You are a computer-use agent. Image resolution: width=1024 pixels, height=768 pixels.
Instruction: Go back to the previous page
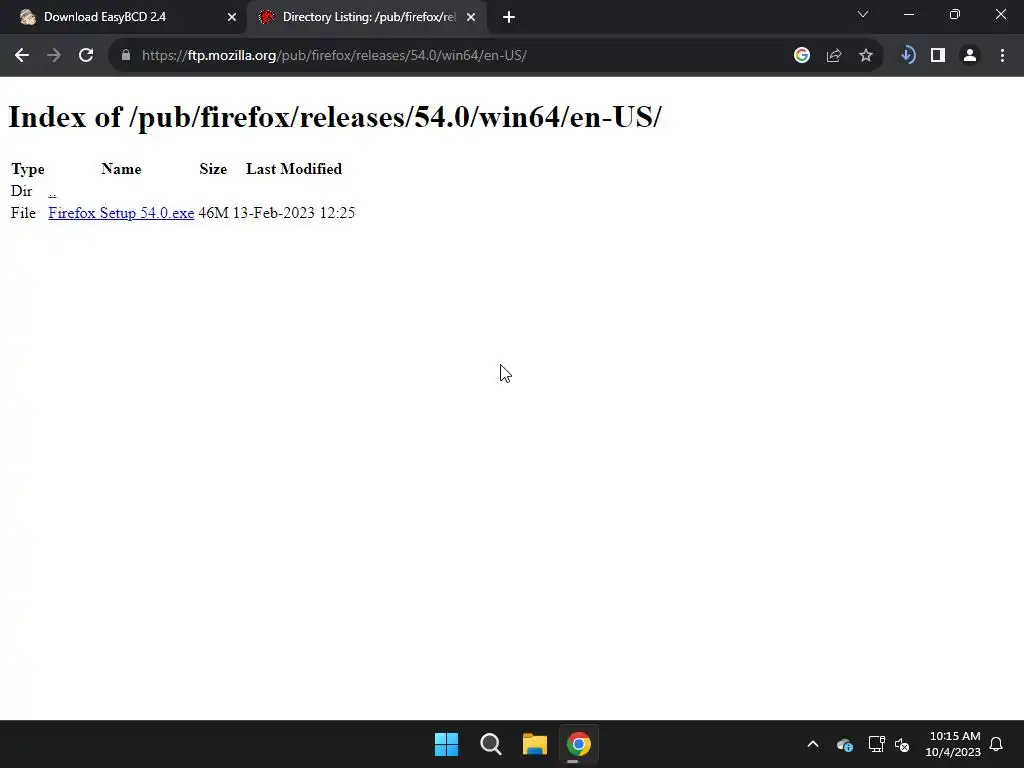tap(22, 56)
